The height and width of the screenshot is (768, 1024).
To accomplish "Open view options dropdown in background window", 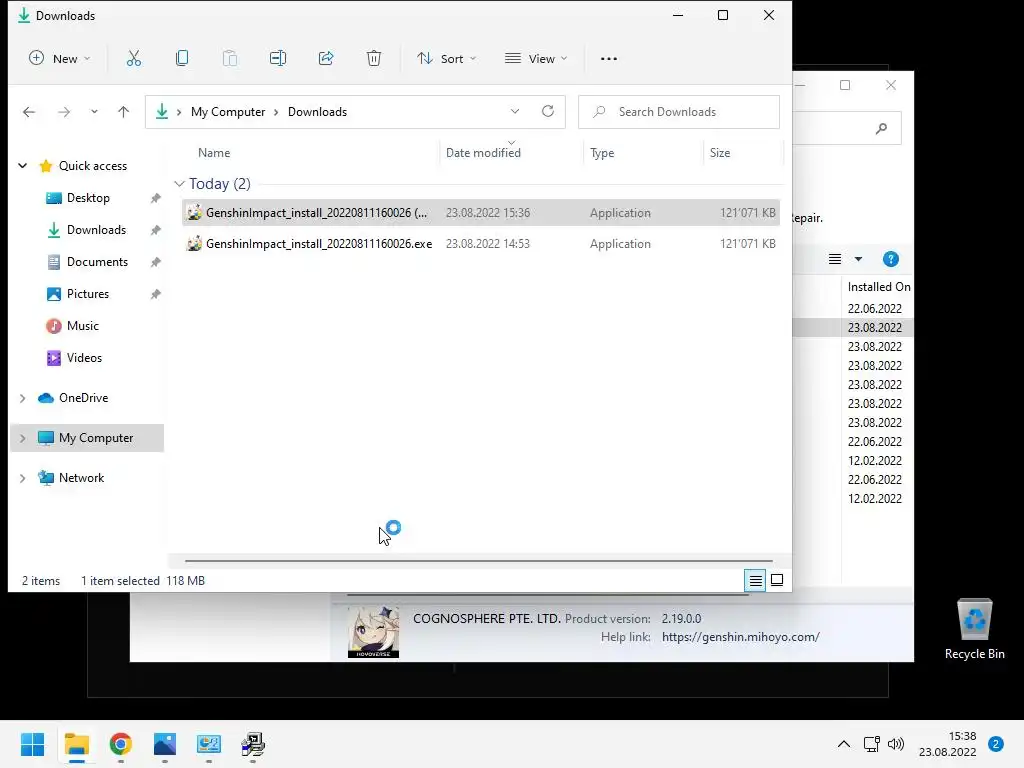I will [x=858, y=259].
